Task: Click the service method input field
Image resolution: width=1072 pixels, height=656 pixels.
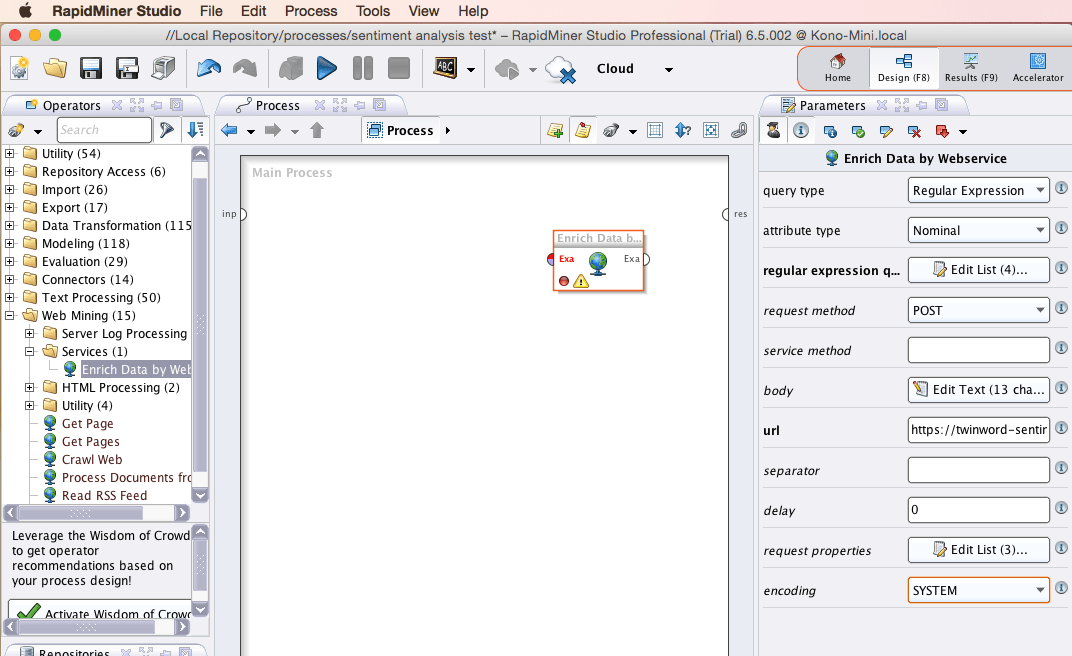Action: (978, 350)
